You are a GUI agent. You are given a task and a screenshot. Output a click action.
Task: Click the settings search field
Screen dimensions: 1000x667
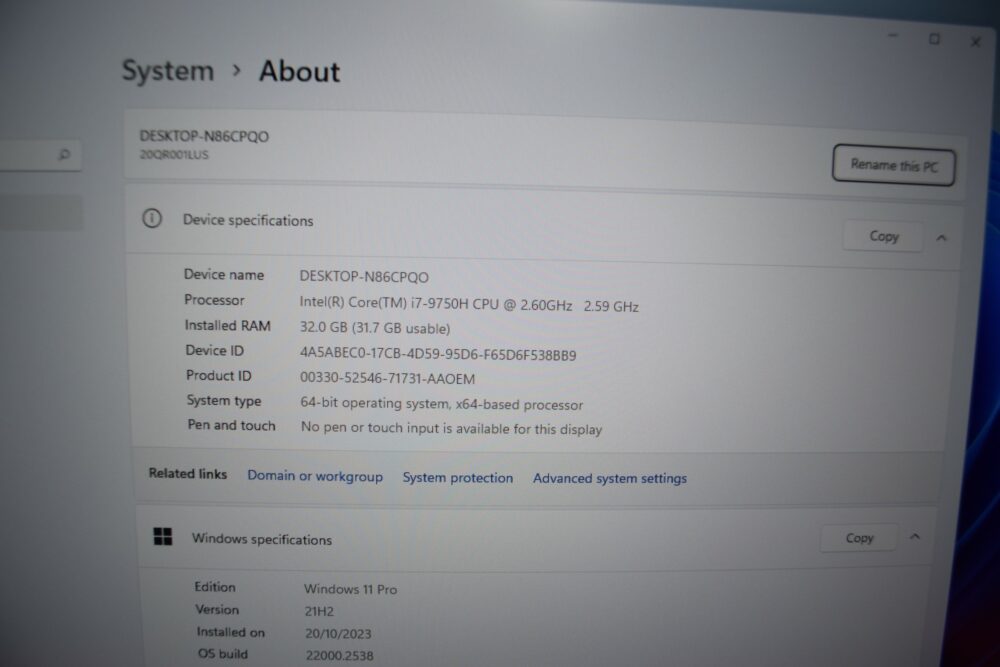click(x=40, y=155)
